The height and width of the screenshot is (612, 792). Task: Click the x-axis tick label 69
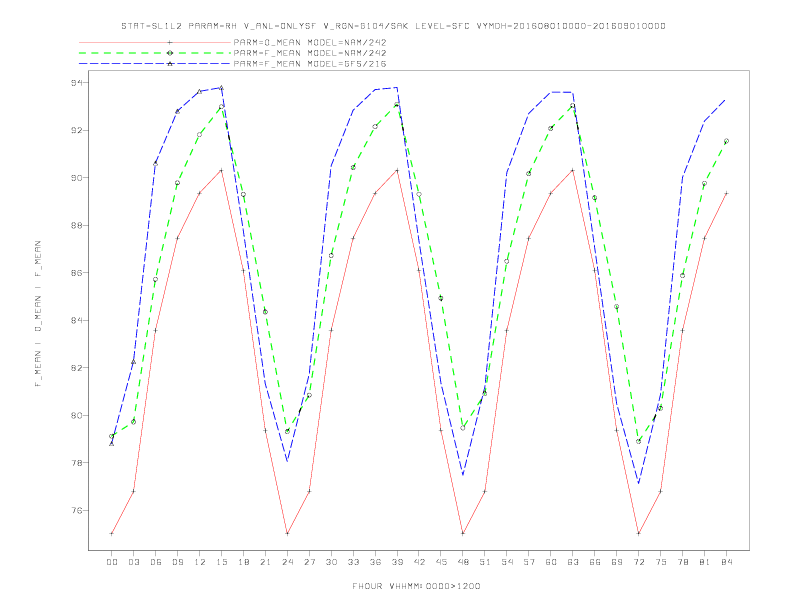click(617, 562)
